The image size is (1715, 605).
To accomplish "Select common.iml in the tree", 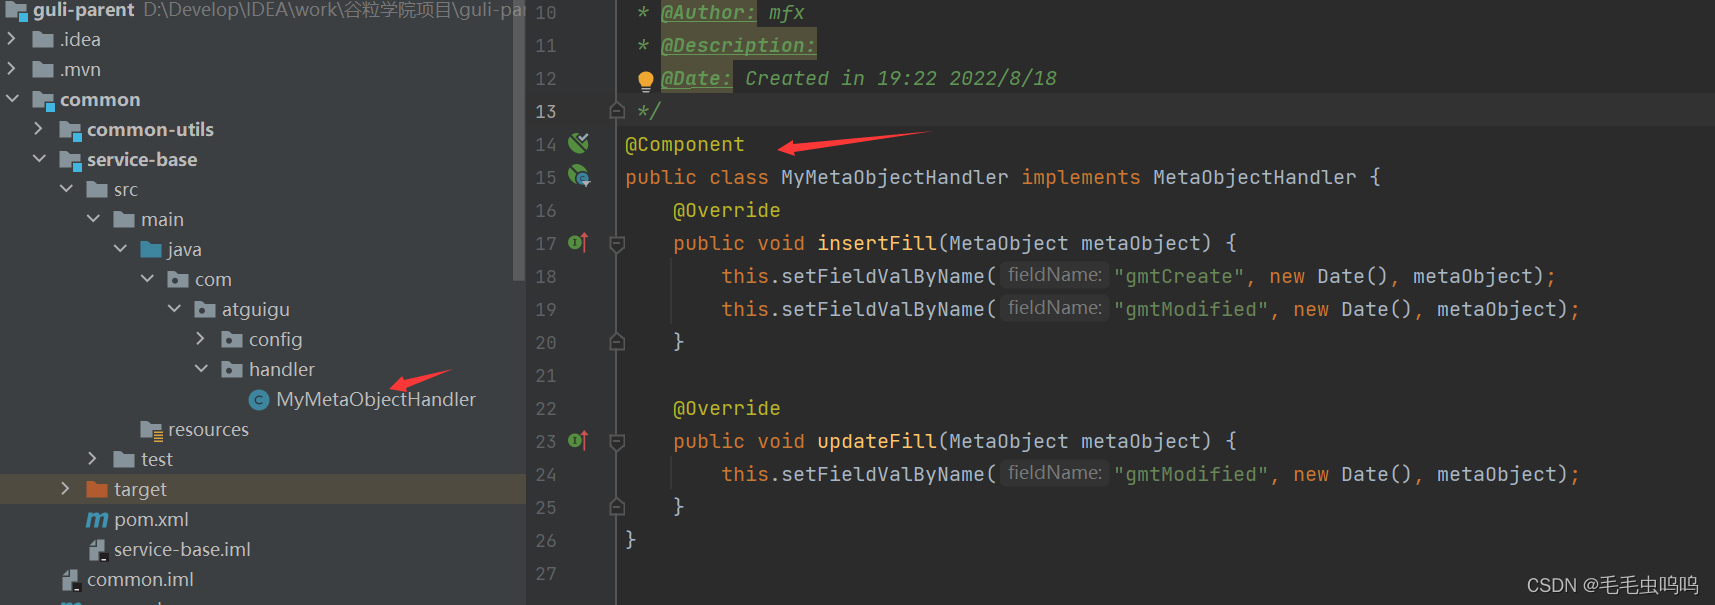I will (x=140, y=579).
